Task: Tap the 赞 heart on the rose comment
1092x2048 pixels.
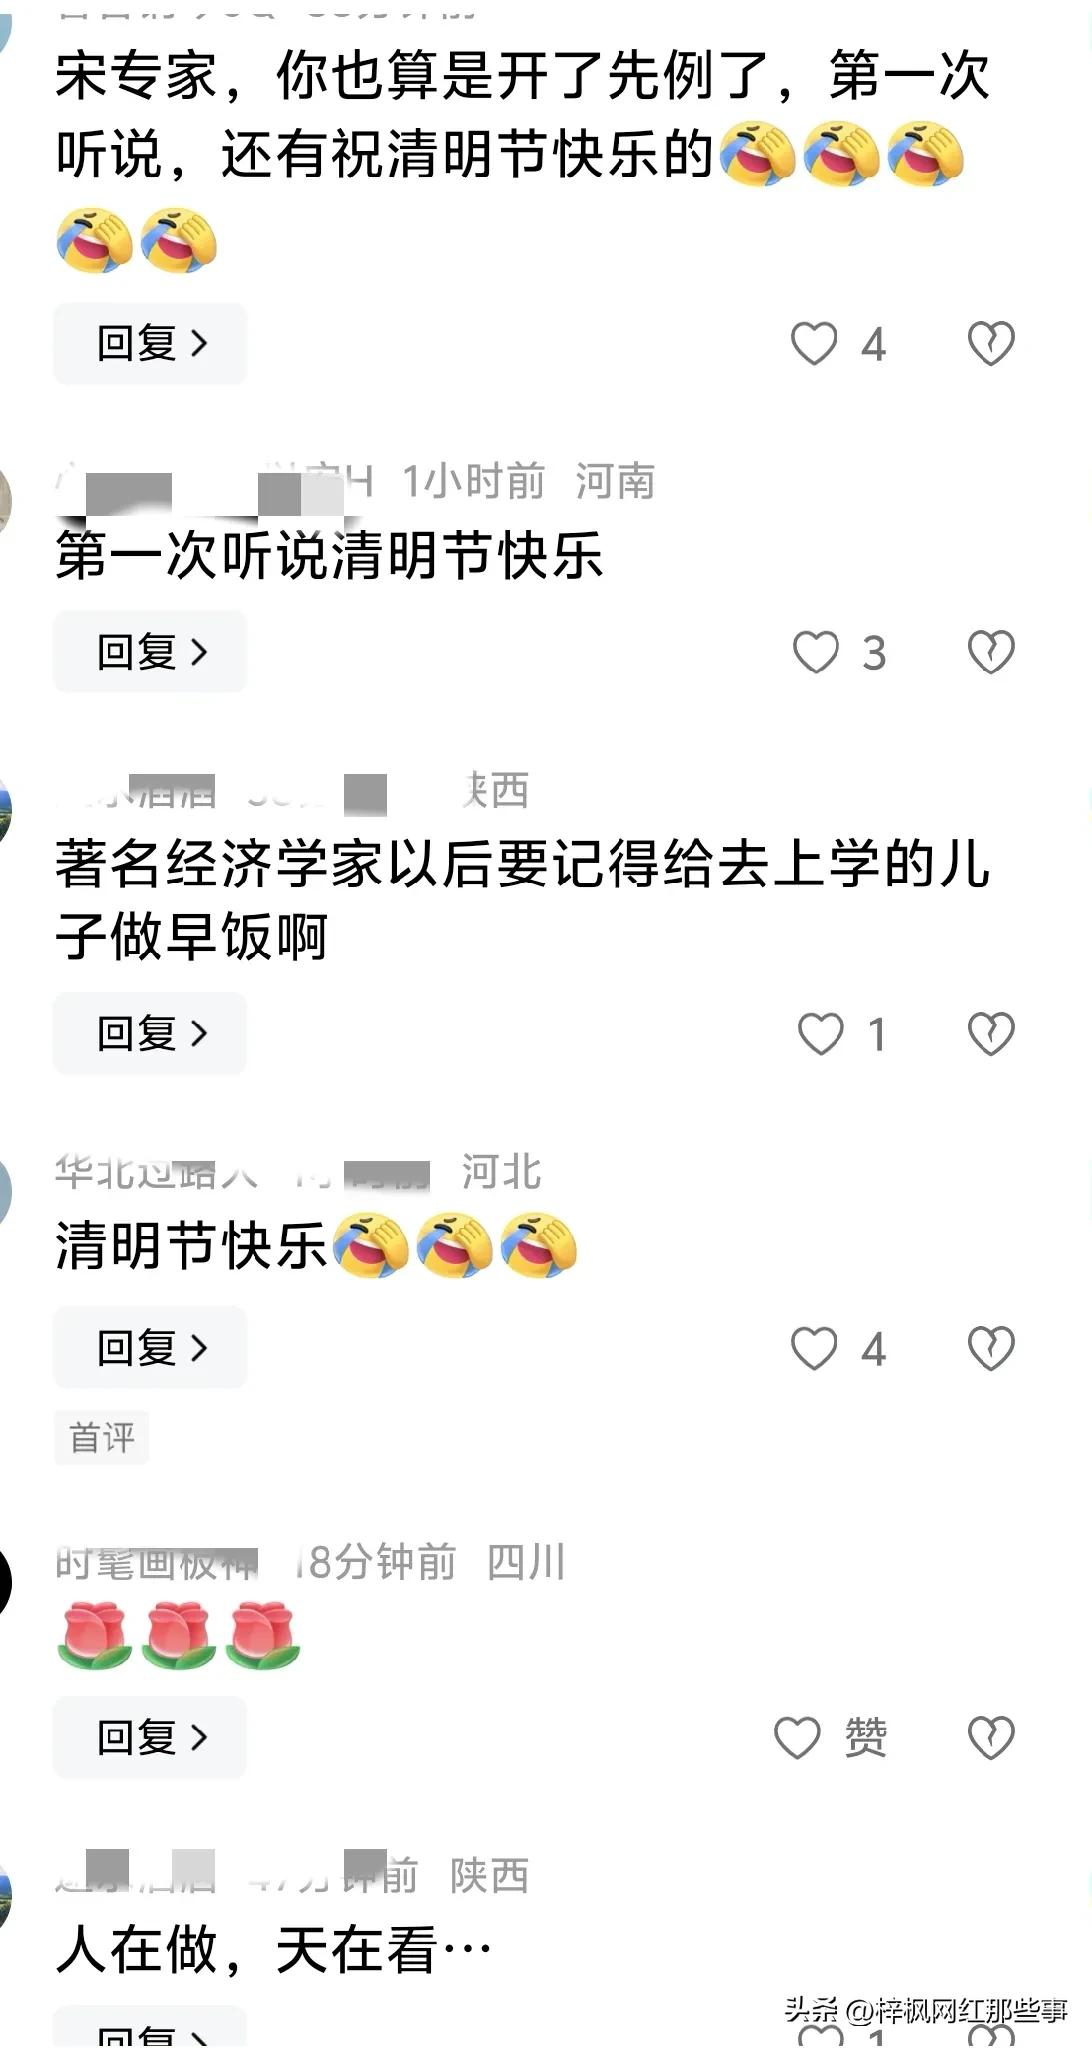Action: click(x=798, y=1738)
